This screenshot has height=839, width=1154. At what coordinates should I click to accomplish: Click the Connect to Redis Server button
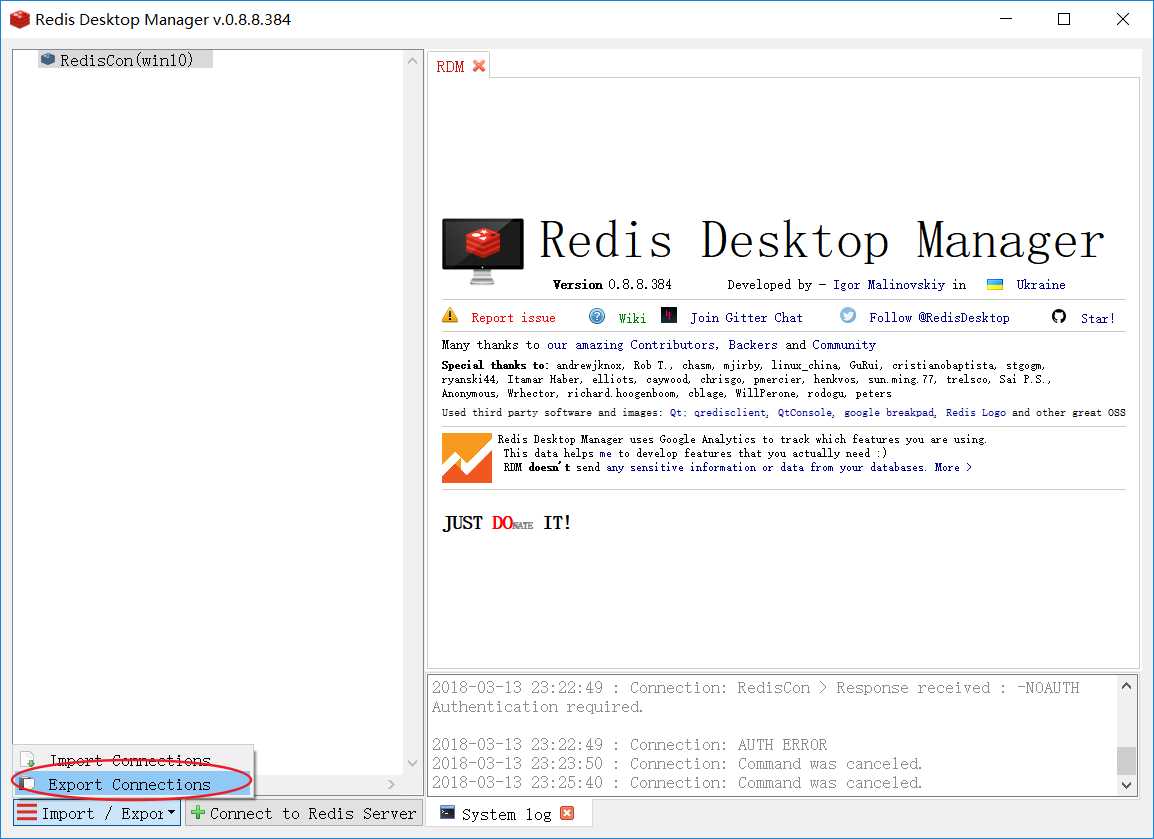[x=304, y=813]
